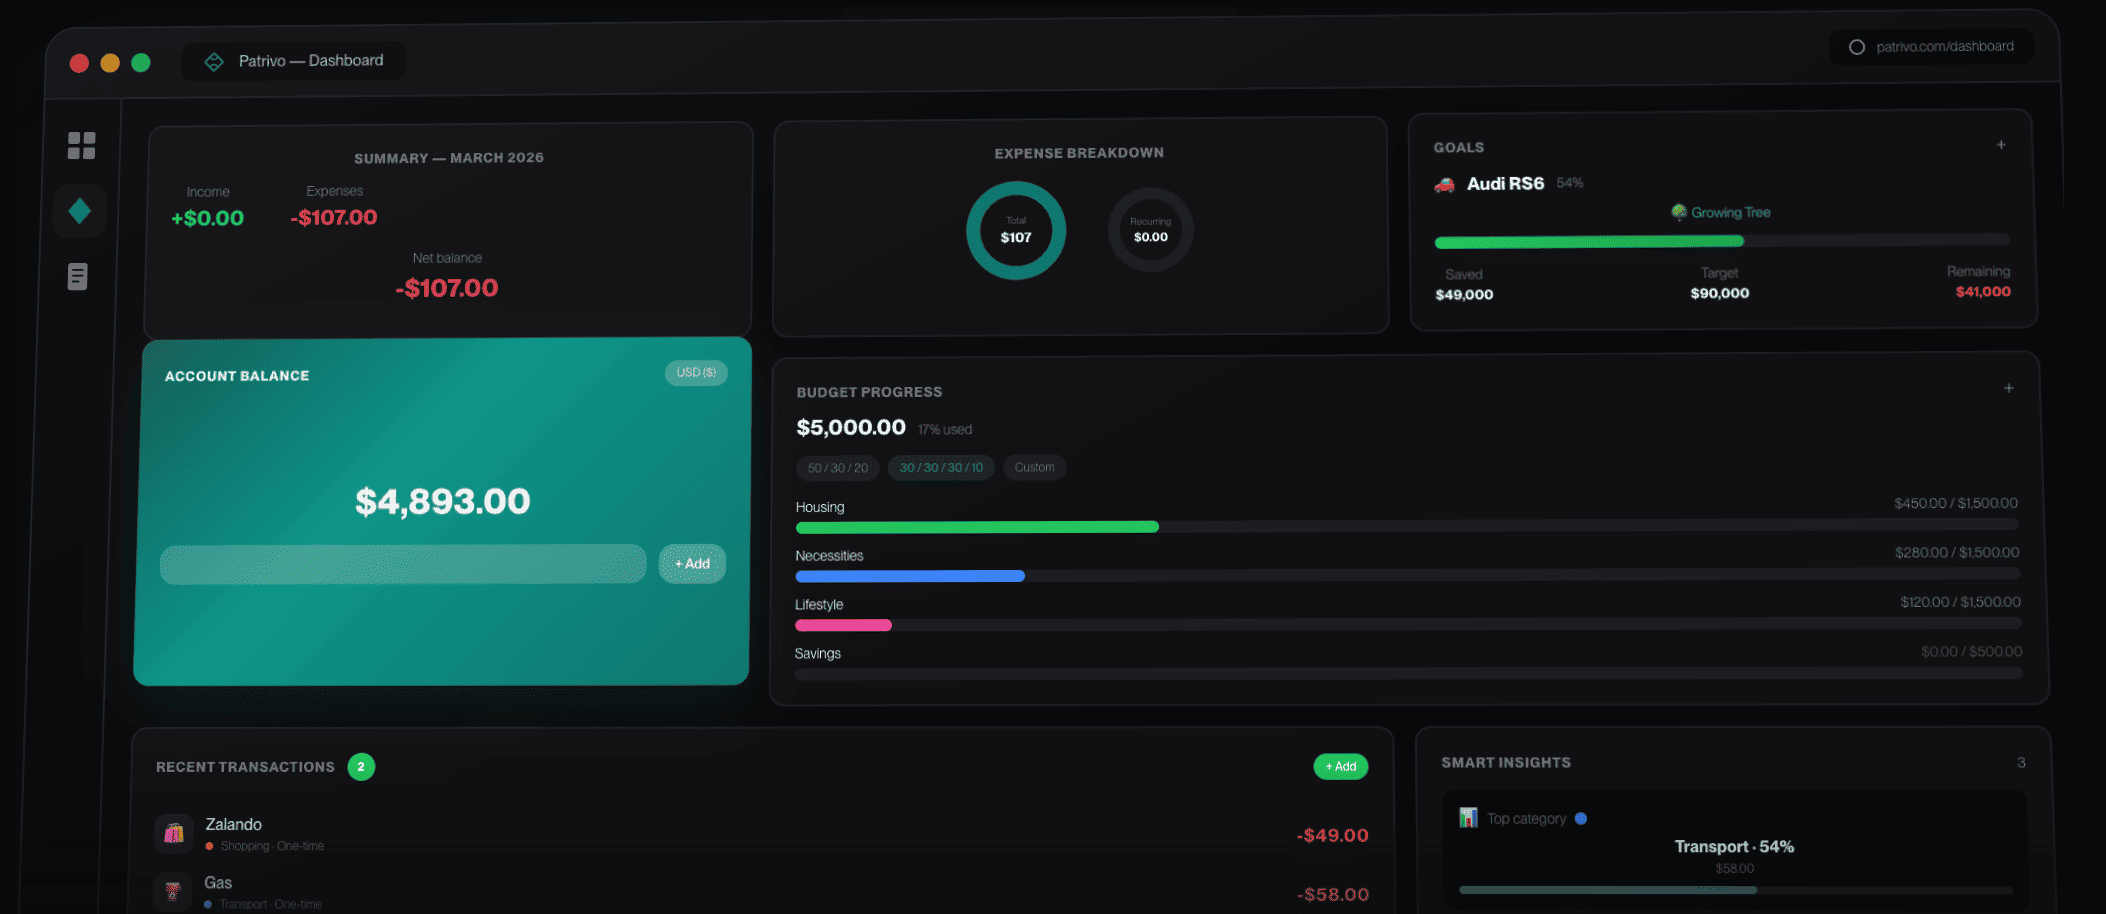Screen dimensions: 2106x914
Task: Click the fuel pump icon beside Gas
Action: [173, 890]
